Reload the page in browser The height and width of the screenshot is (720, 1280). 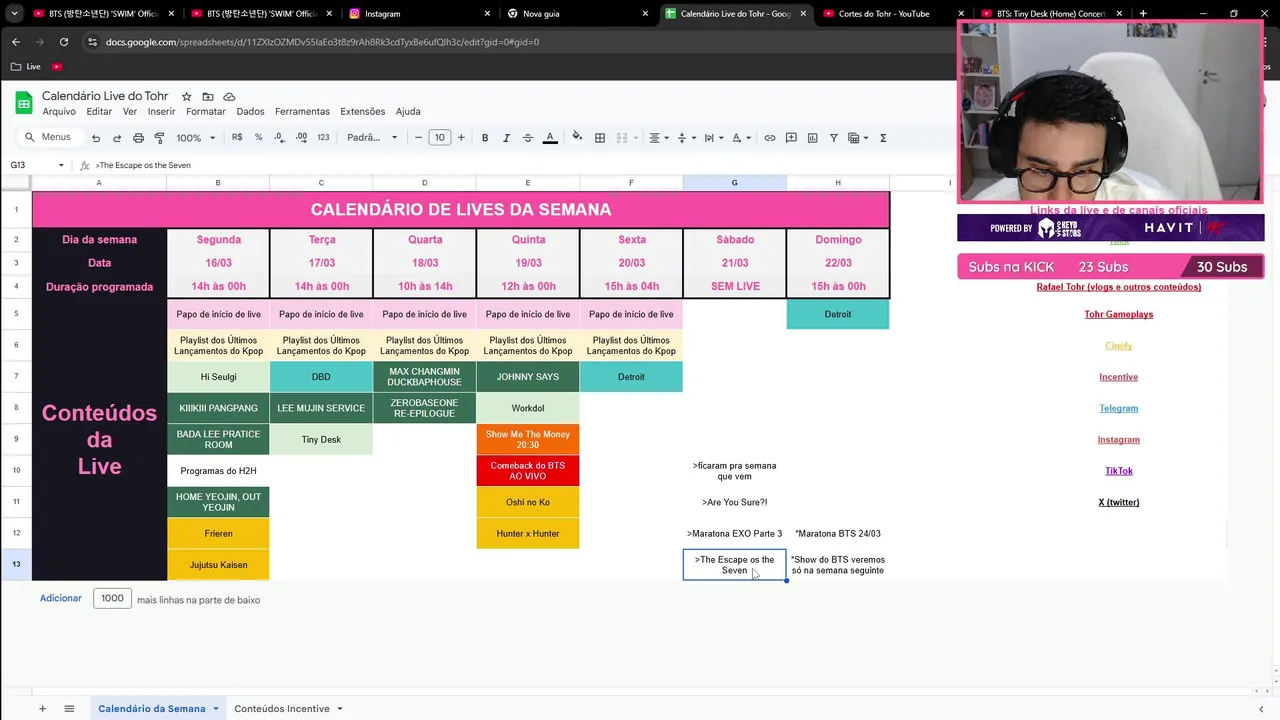tap(64, 42)
